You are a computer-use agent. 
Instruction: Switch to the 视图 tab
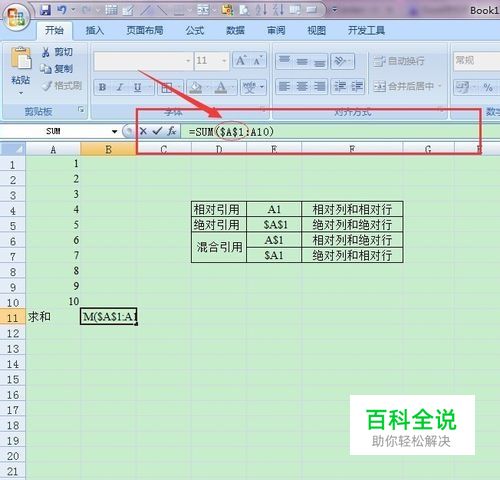click(x=316, y=30)
